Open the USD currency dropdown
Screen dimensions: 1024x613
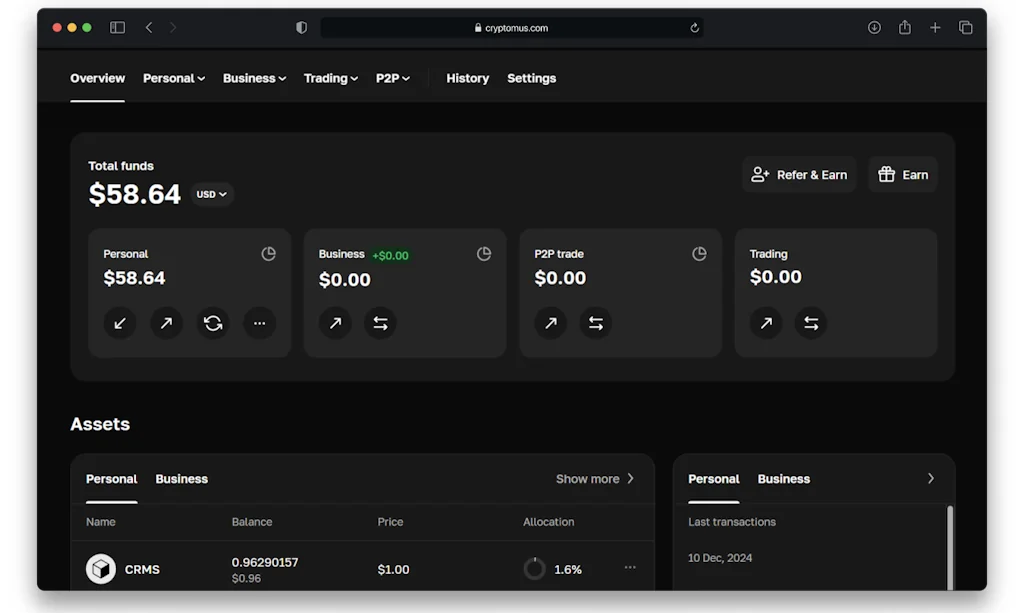point(211,194)
